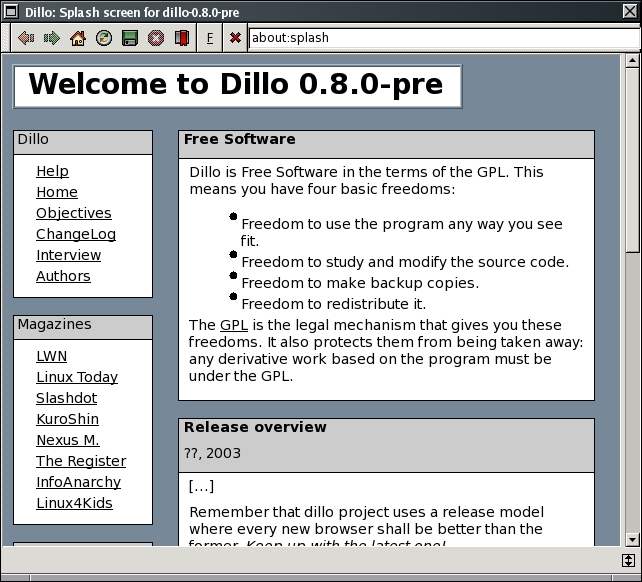Open bookmarks with the red book icon
Viewport: 642px width, 582px height.
click(182, 38)
